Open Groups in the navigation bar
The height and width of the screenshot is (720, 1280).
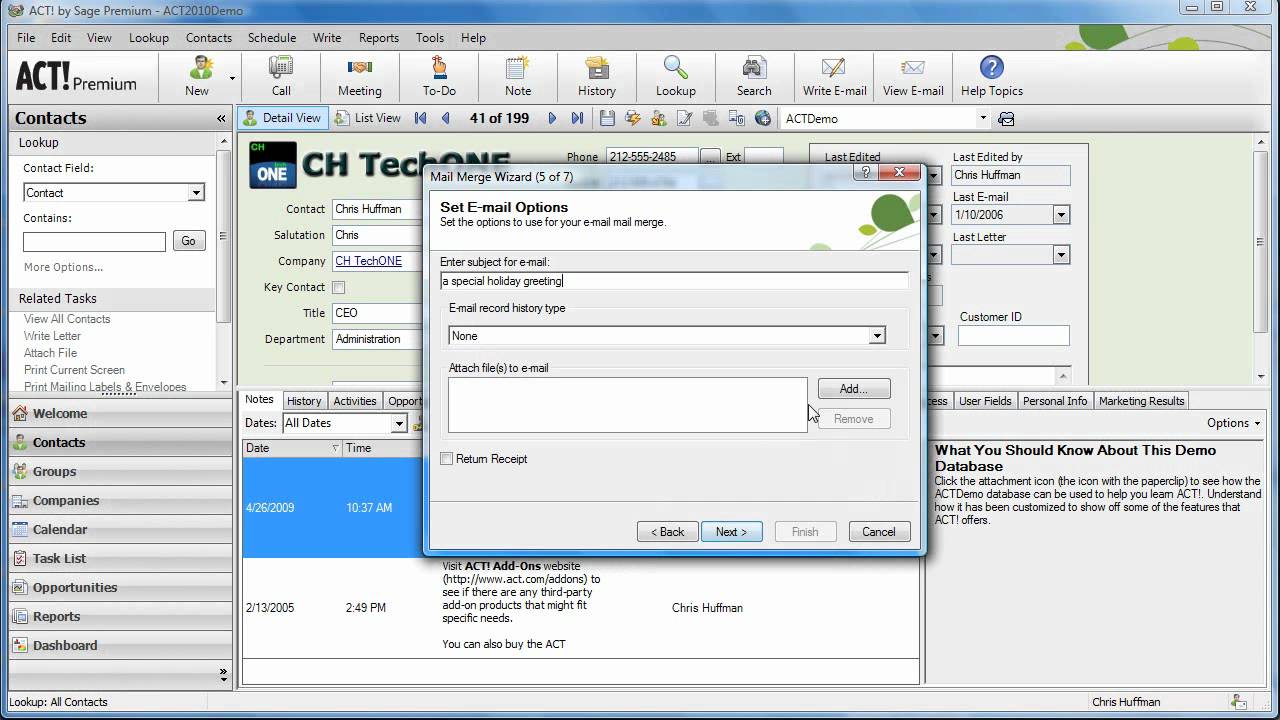[x=120, y=471]
